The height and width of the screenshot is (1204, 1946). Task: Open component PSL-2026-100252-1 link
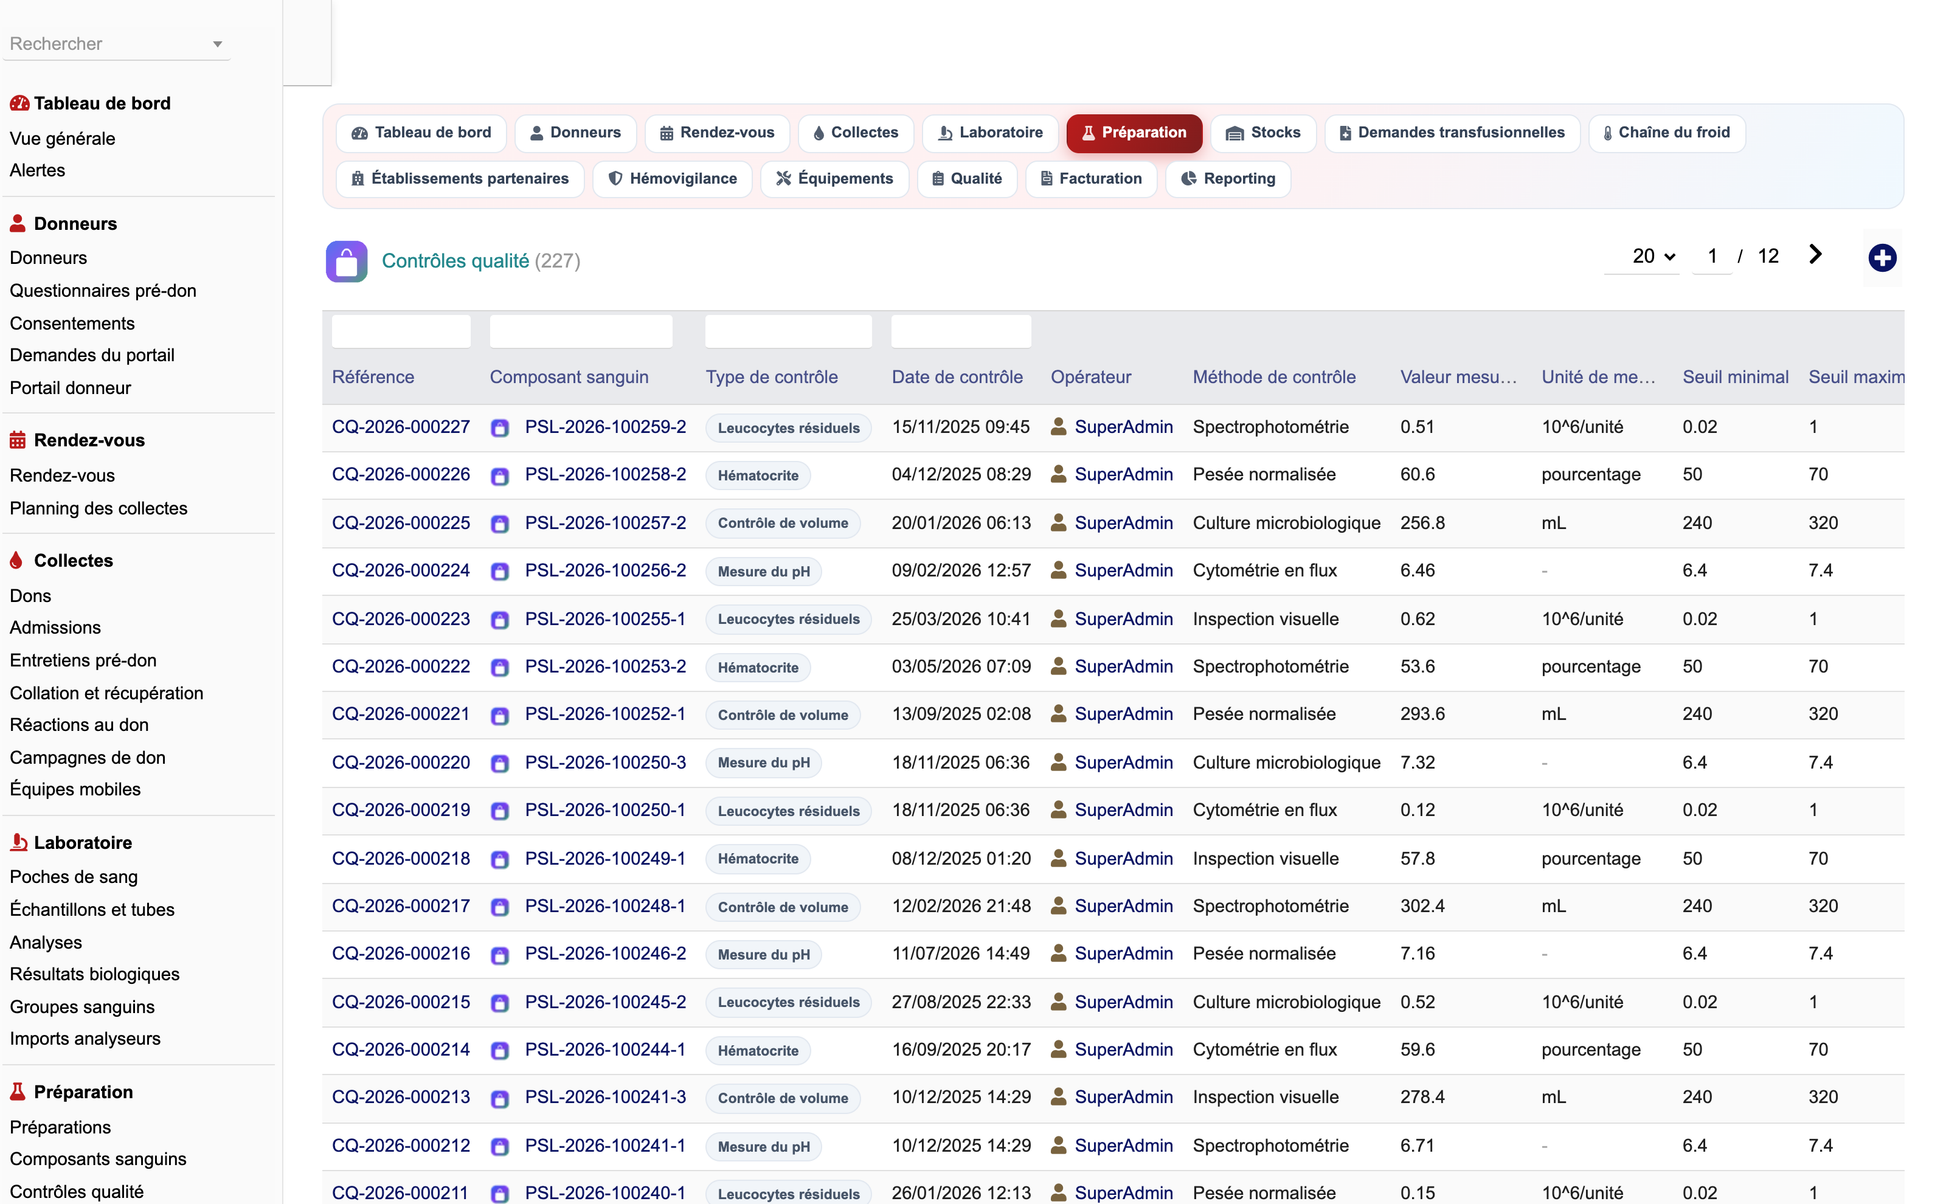coord(605,714)
